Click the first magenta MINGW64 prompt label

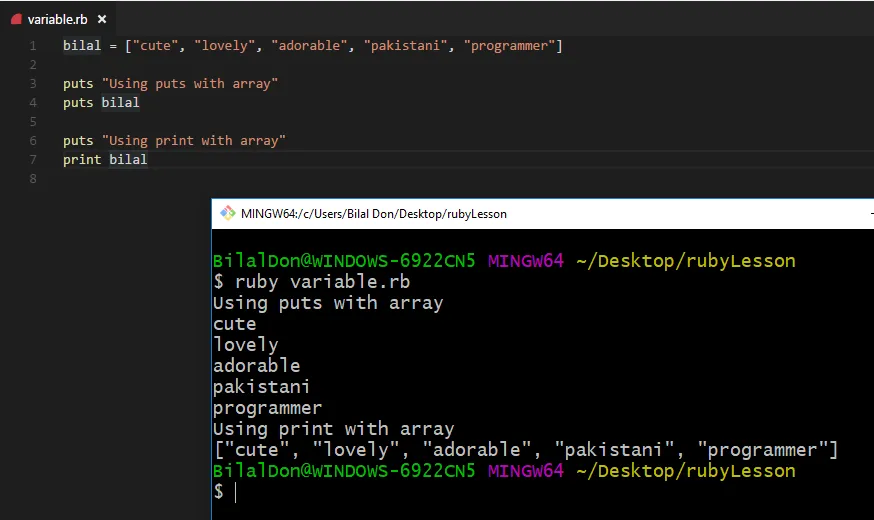click(x=526, y=261)
